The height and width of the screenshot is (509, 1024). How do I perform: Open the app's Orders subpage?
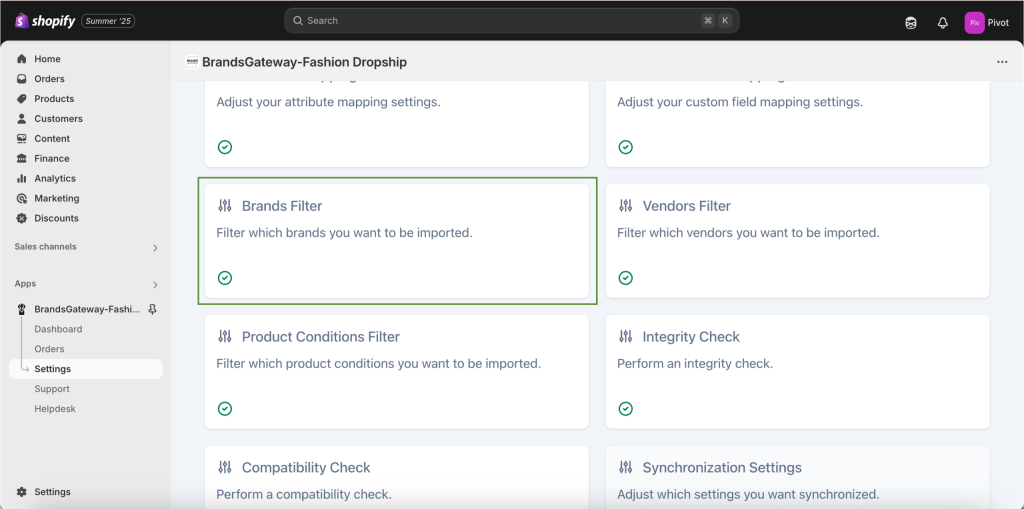(49, 349)
